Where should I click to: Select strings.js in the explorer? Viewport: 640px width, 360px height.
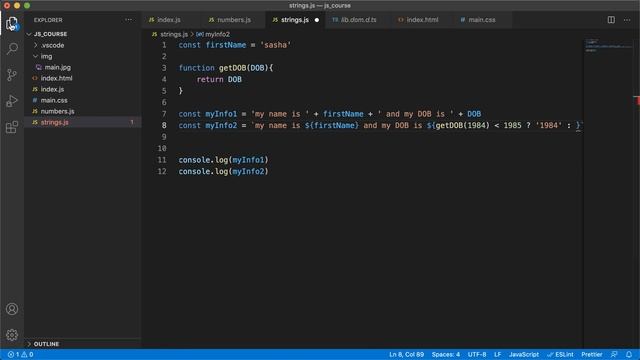[83, 122]
